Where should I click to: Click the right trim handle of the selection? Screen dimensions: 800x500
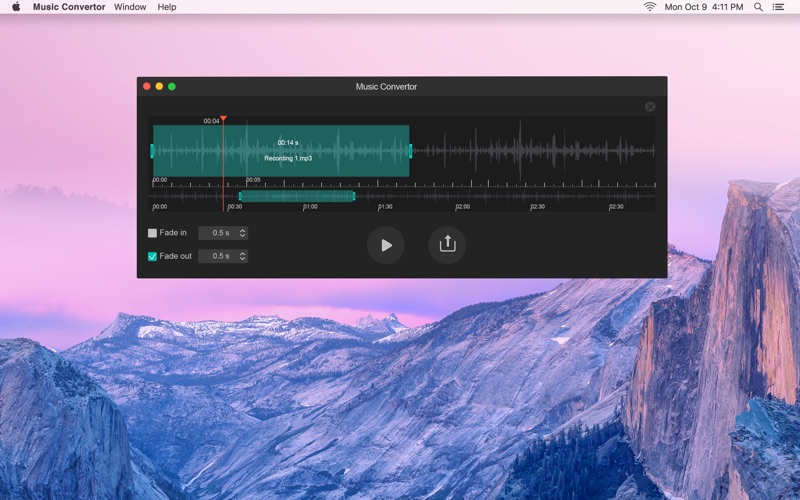point(411,151)
